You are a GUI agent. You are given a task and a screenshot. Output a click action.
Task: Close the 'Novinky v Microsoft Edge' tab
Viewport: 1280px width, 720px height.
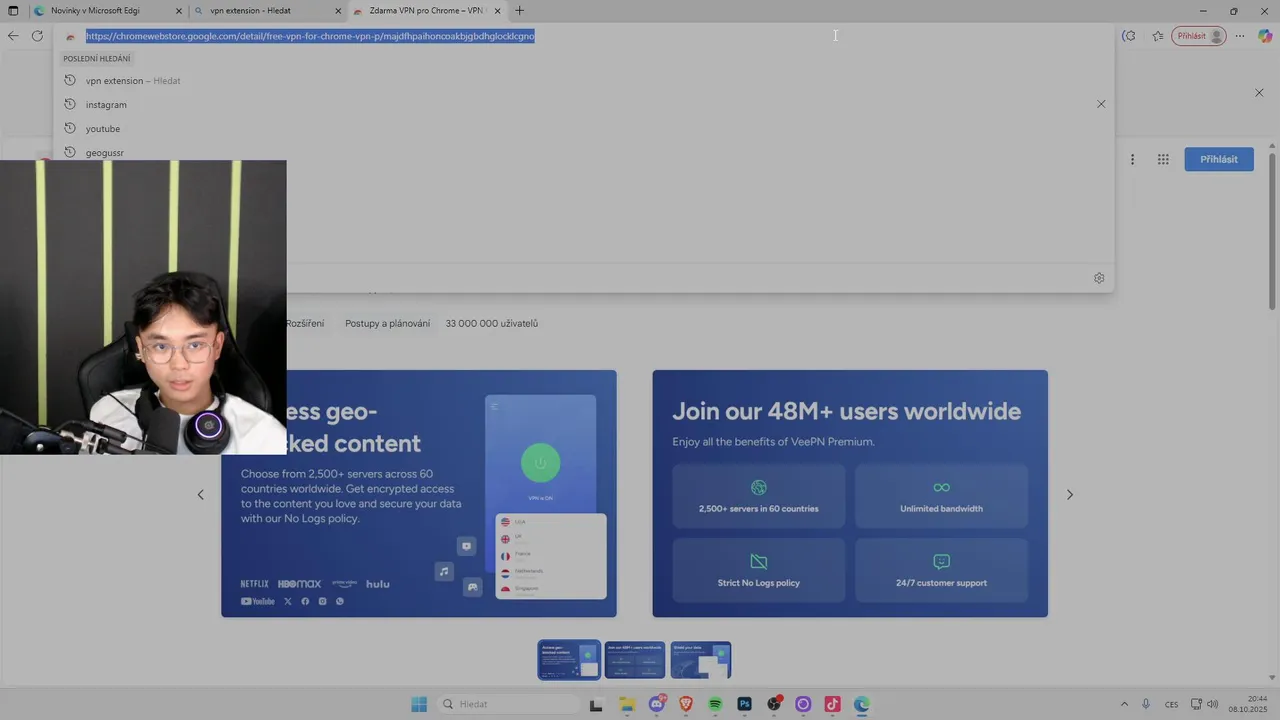tap(179, 11)
